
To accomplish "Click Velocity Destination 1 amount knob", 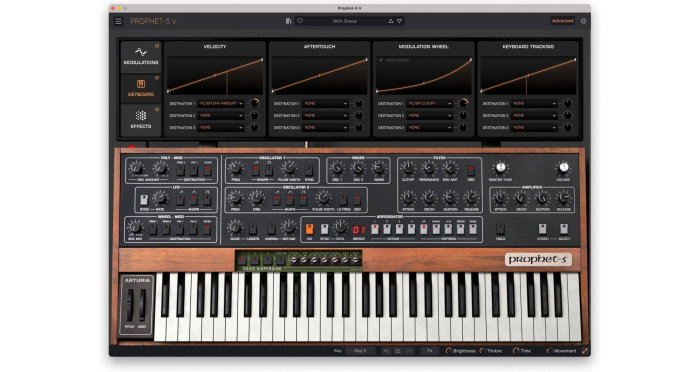I will point(254,103).
